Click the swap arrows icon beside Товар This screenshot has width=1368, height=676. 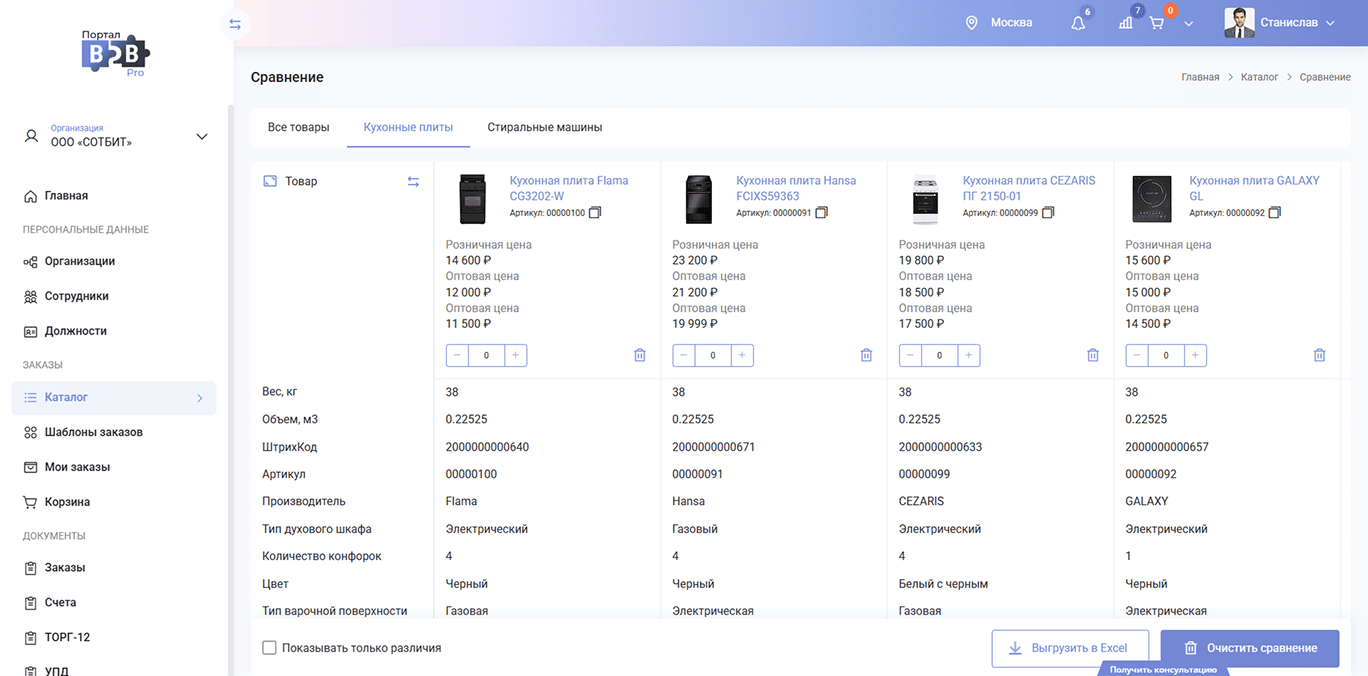(x=413, y=181)
